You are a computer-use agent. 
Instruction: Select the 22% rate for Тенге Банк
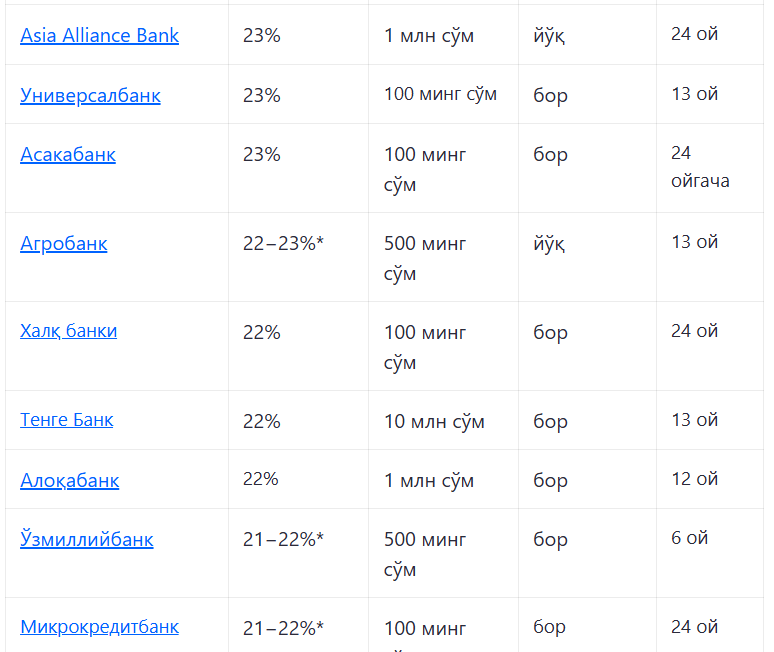262,422
